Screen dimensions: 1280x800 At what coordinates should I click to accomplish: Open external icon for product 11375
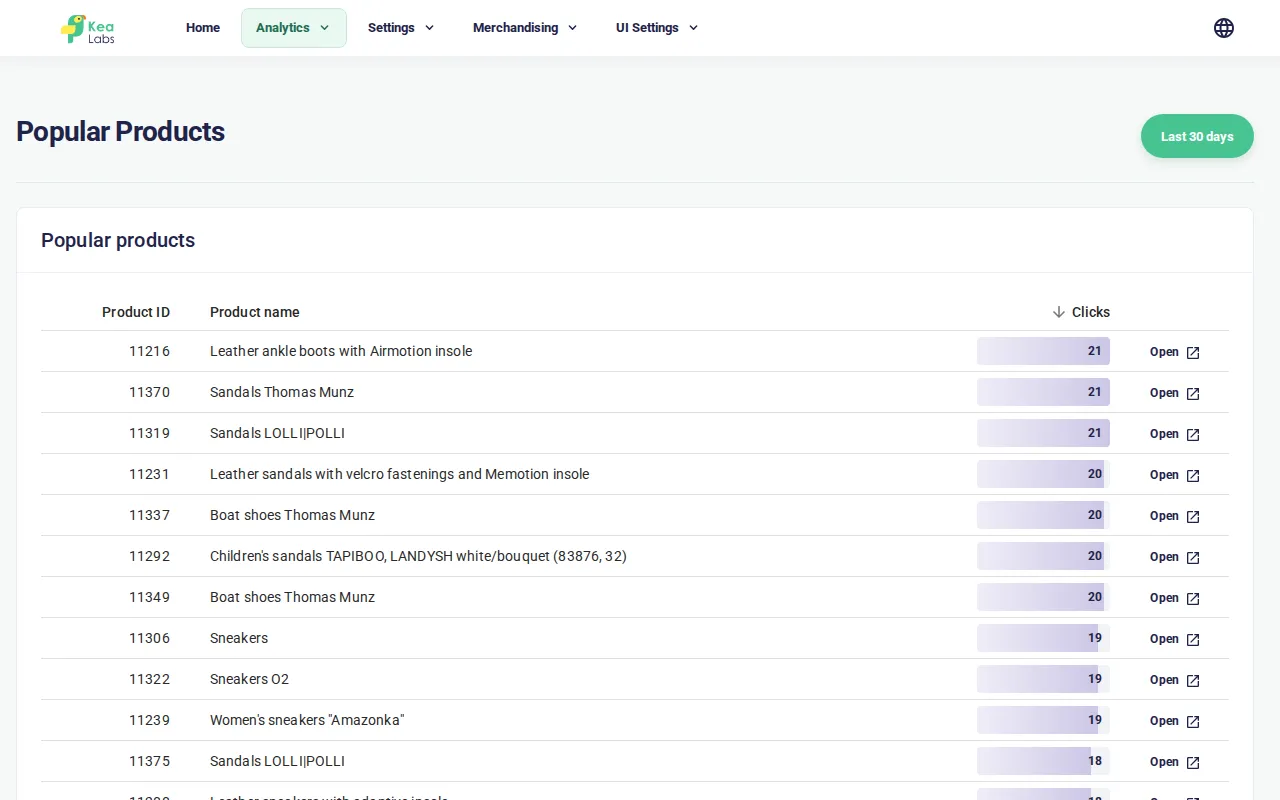1193,762
